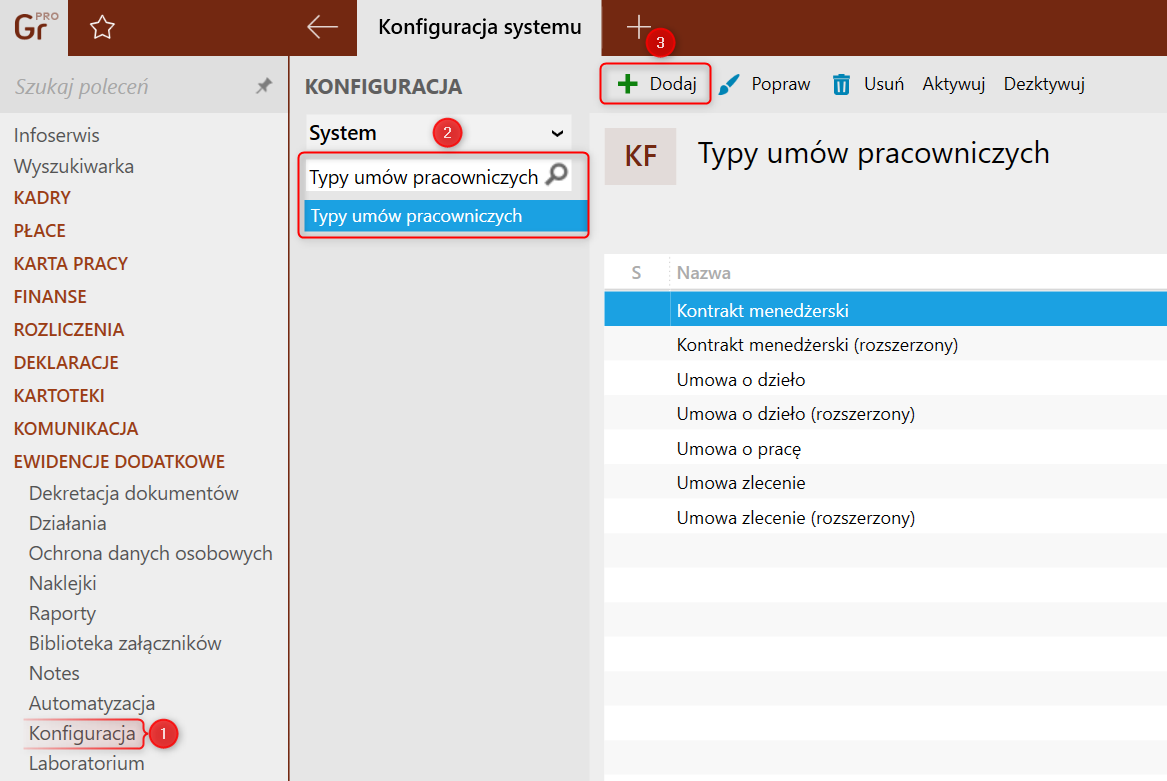Click the Dezktywuj button
The image size is (1167, 781).
pos(1043,84)
